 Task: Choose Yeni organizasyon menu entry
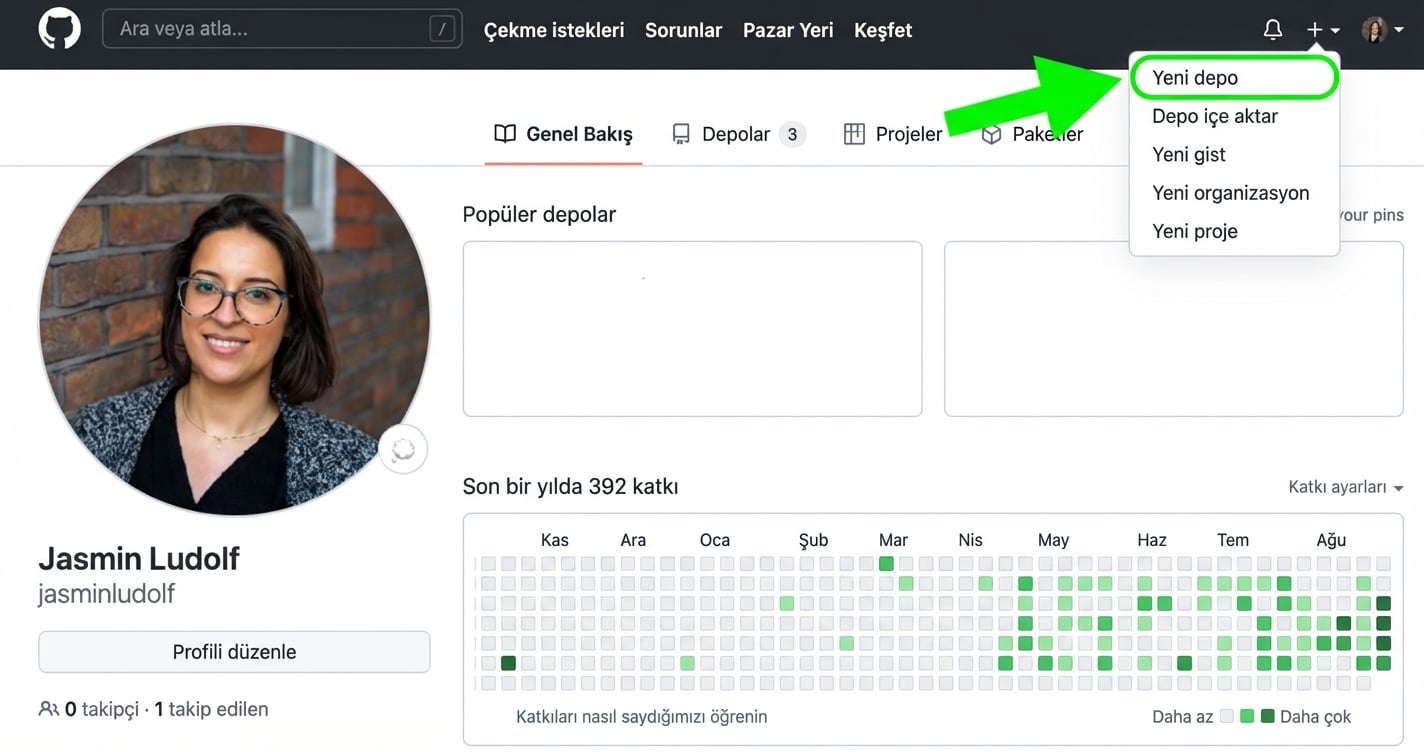[1231, 192]
